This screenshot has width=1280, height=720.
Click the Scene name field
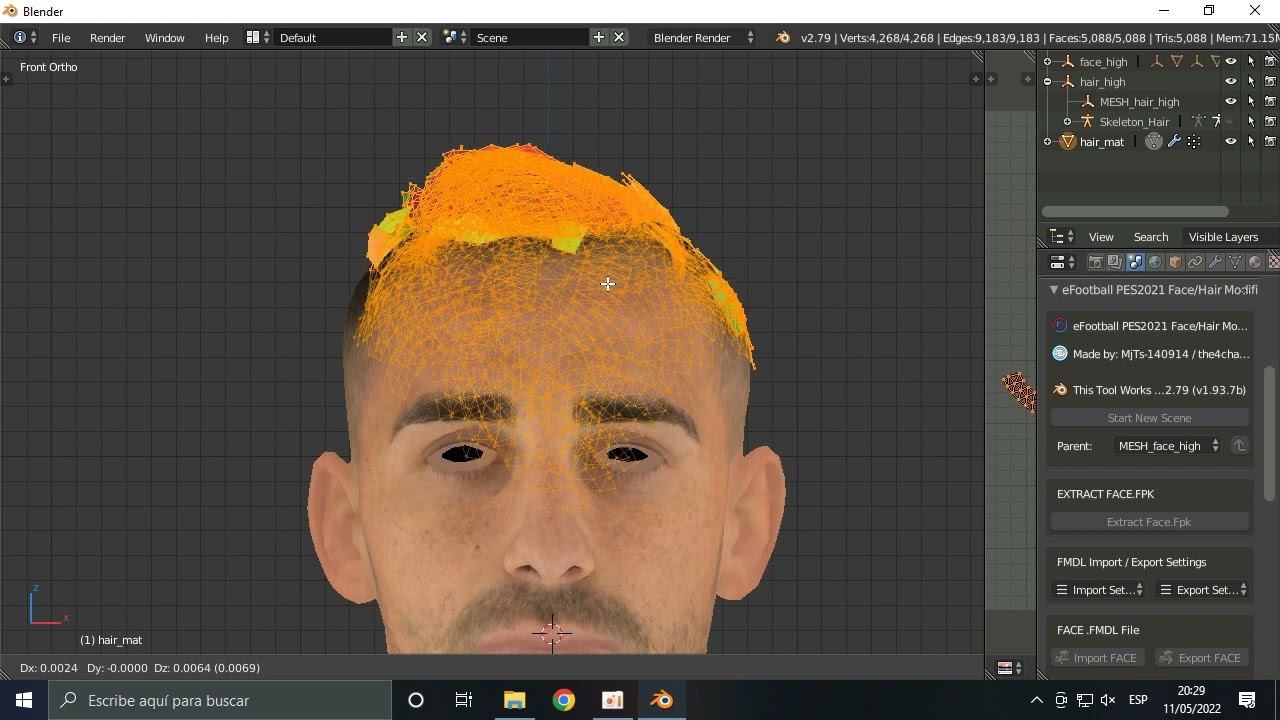tap(530, 37)
